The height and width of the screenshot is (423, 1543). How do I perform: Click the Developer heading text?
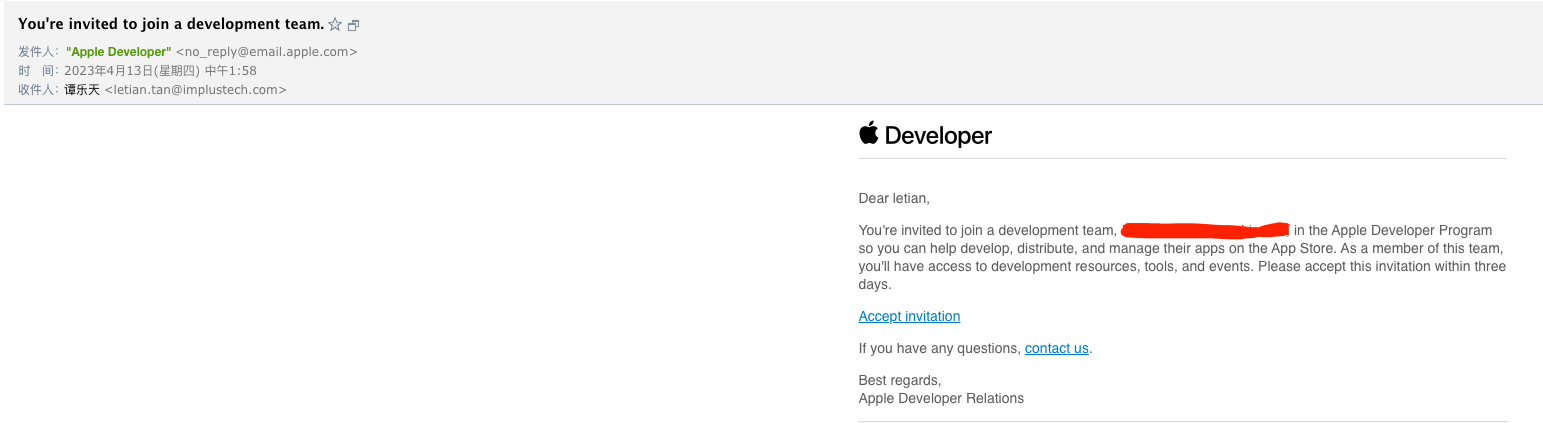[938, 136]
